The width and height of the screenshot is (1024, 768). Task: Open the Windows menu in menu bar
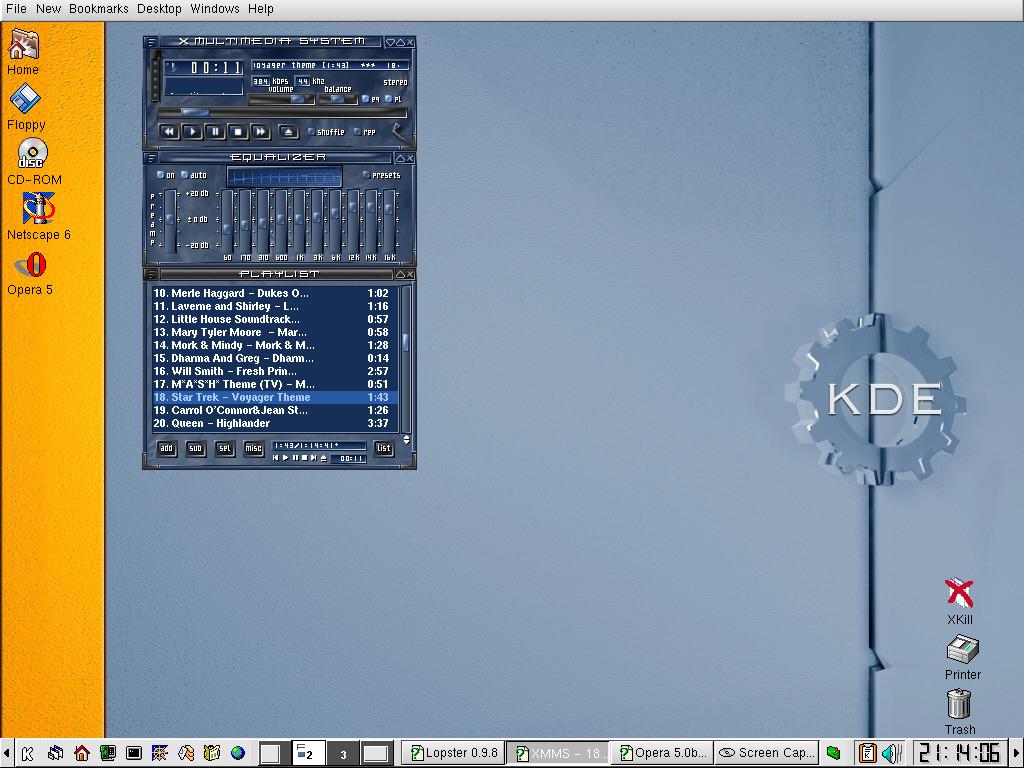215,9
